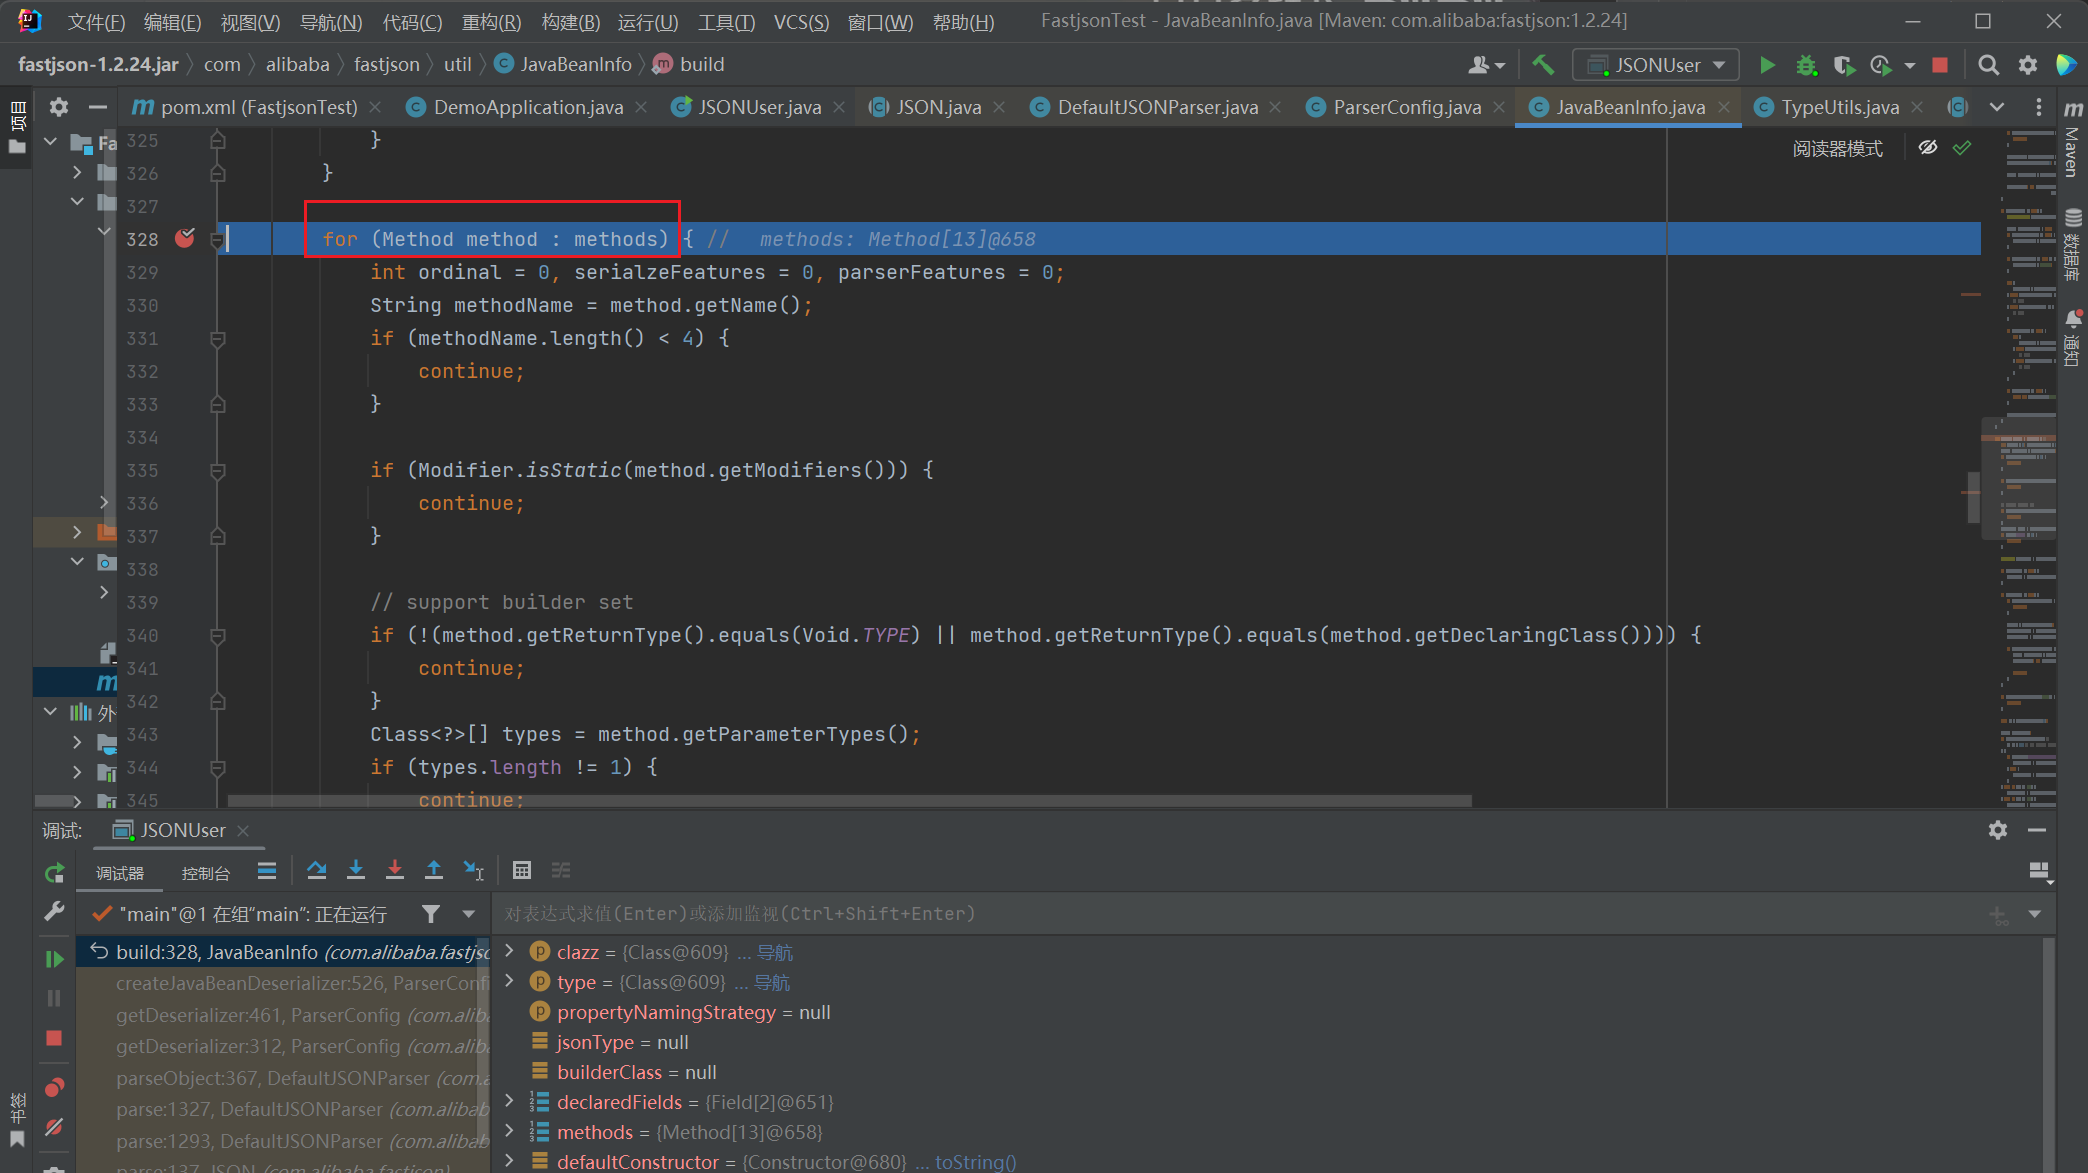The height and width of the screenshot is (1173, 2088).
Task: Click the Step Over debugger icon
Action: click(x=317, y=870)
